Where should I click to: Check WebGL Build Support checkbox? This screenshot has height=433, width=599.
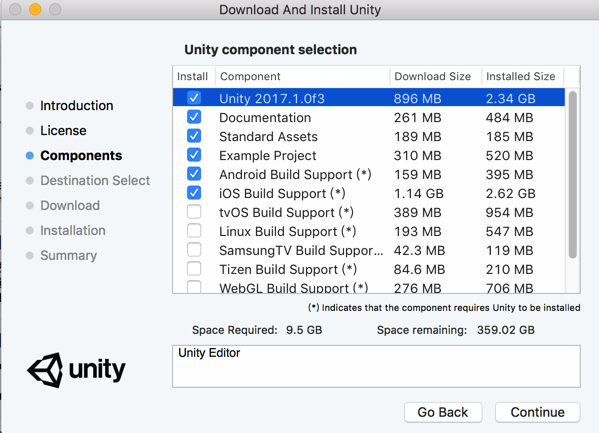pyautogui.click(x=194, y=287)
